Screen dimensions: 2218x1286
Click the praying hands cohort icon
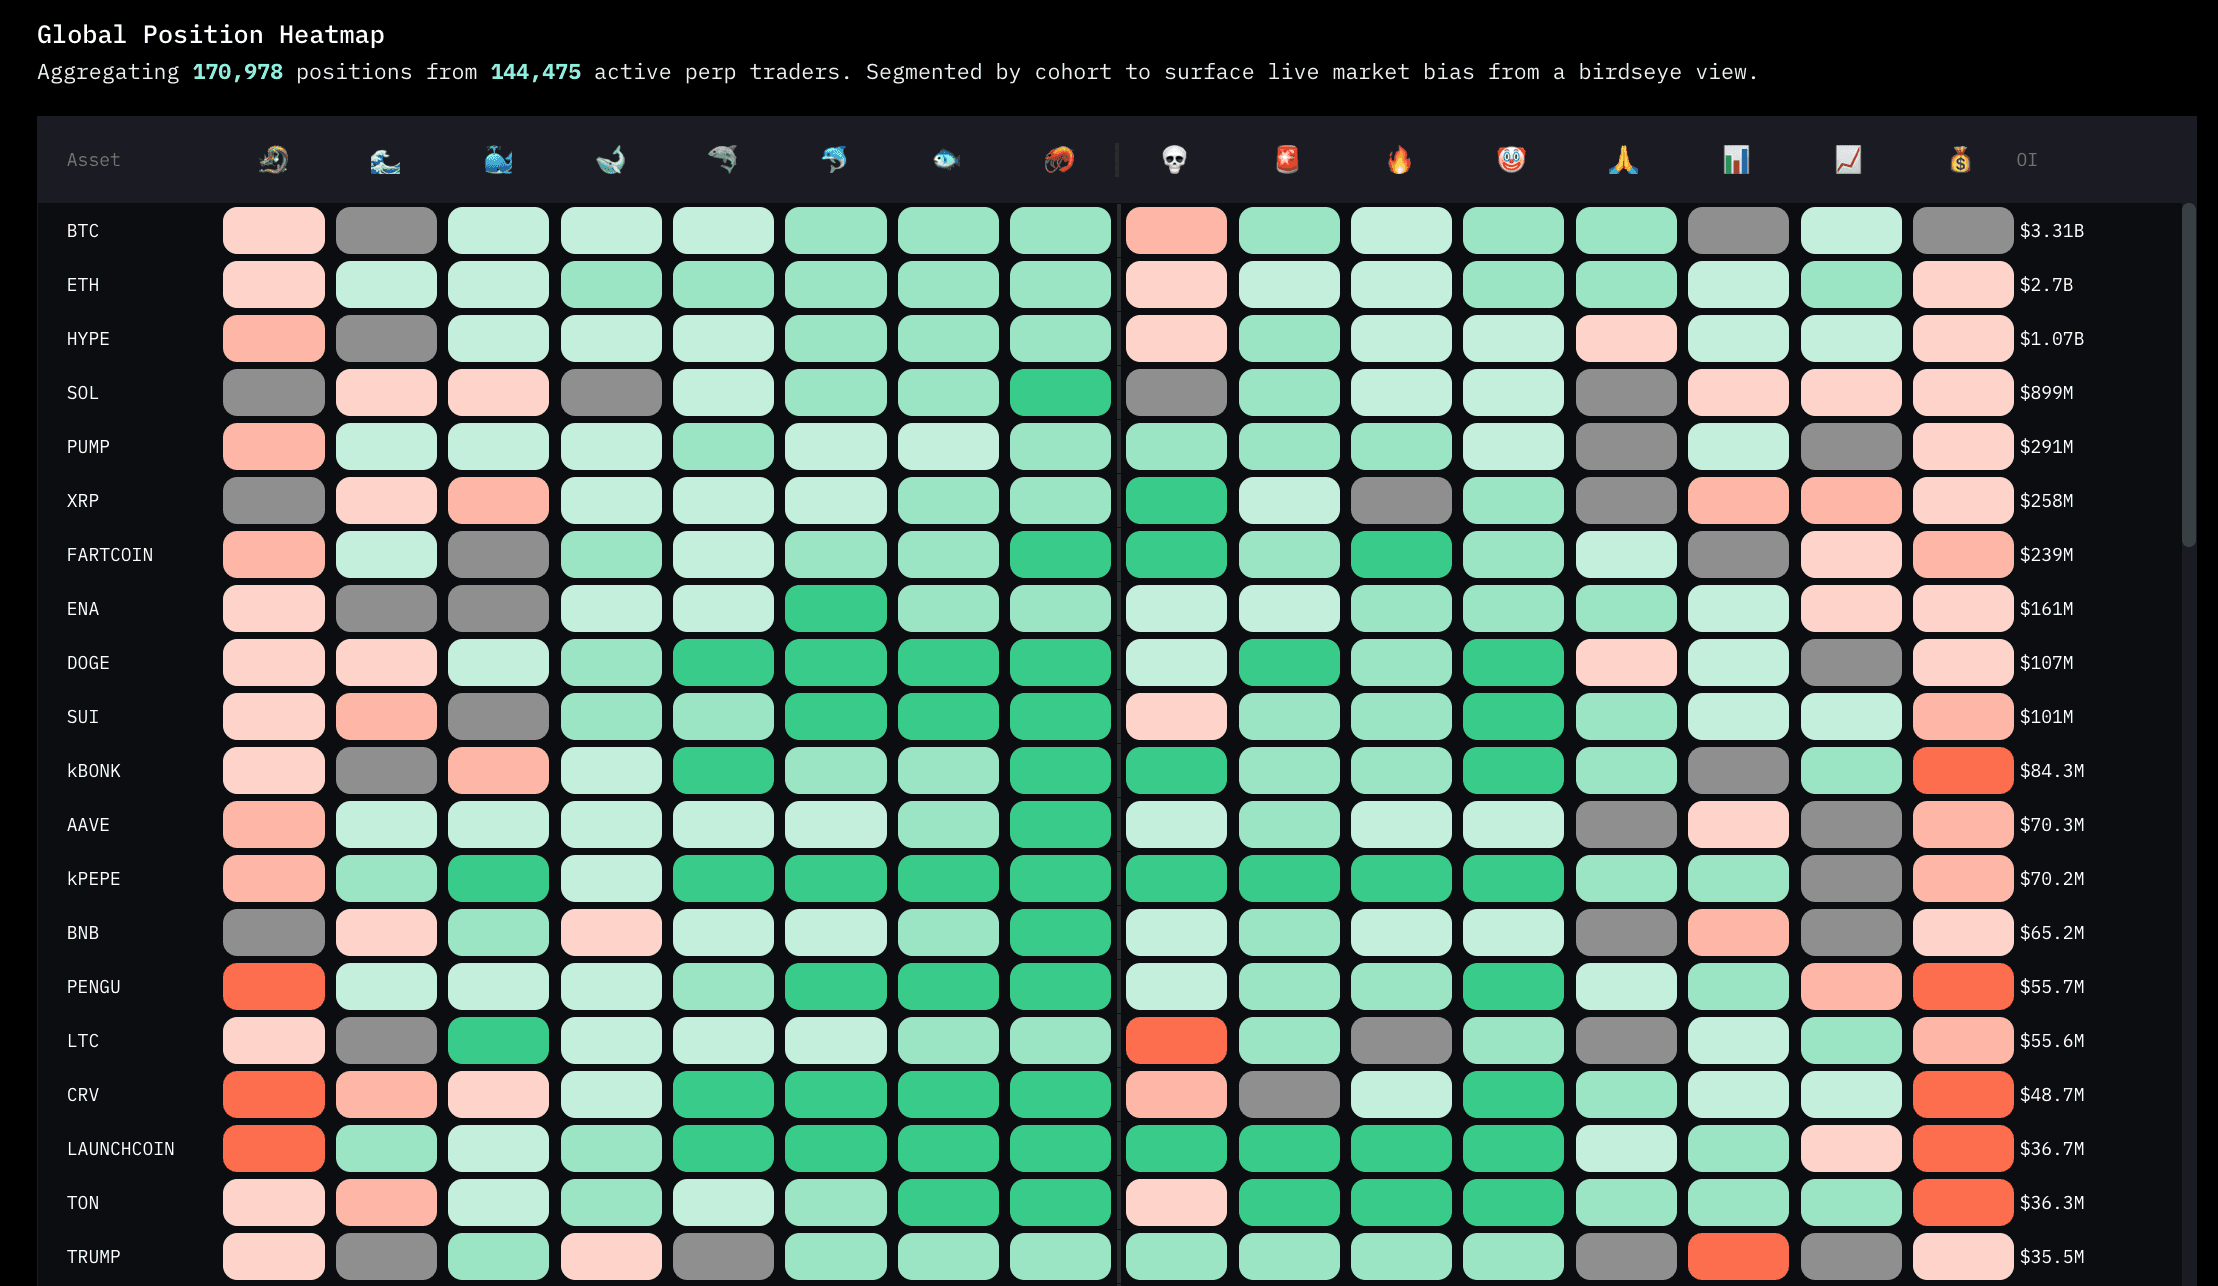(1624, 160)
